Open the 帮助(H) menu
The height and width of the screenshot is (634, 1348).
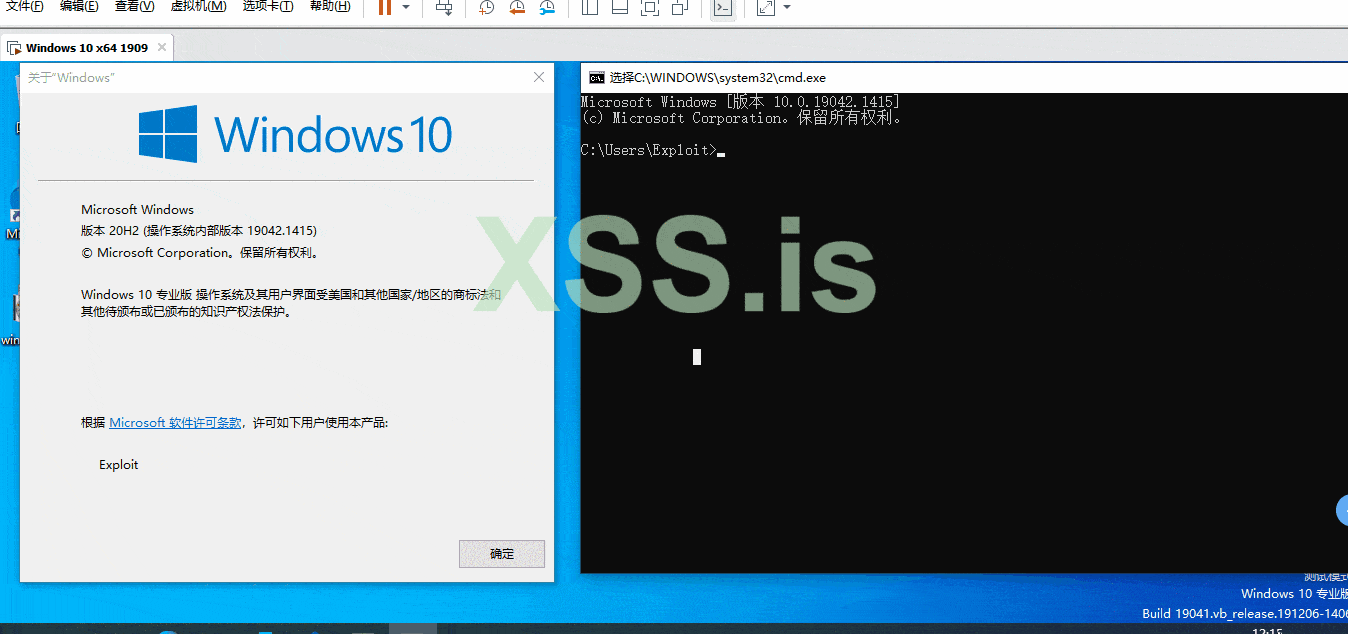pos(329,7)
